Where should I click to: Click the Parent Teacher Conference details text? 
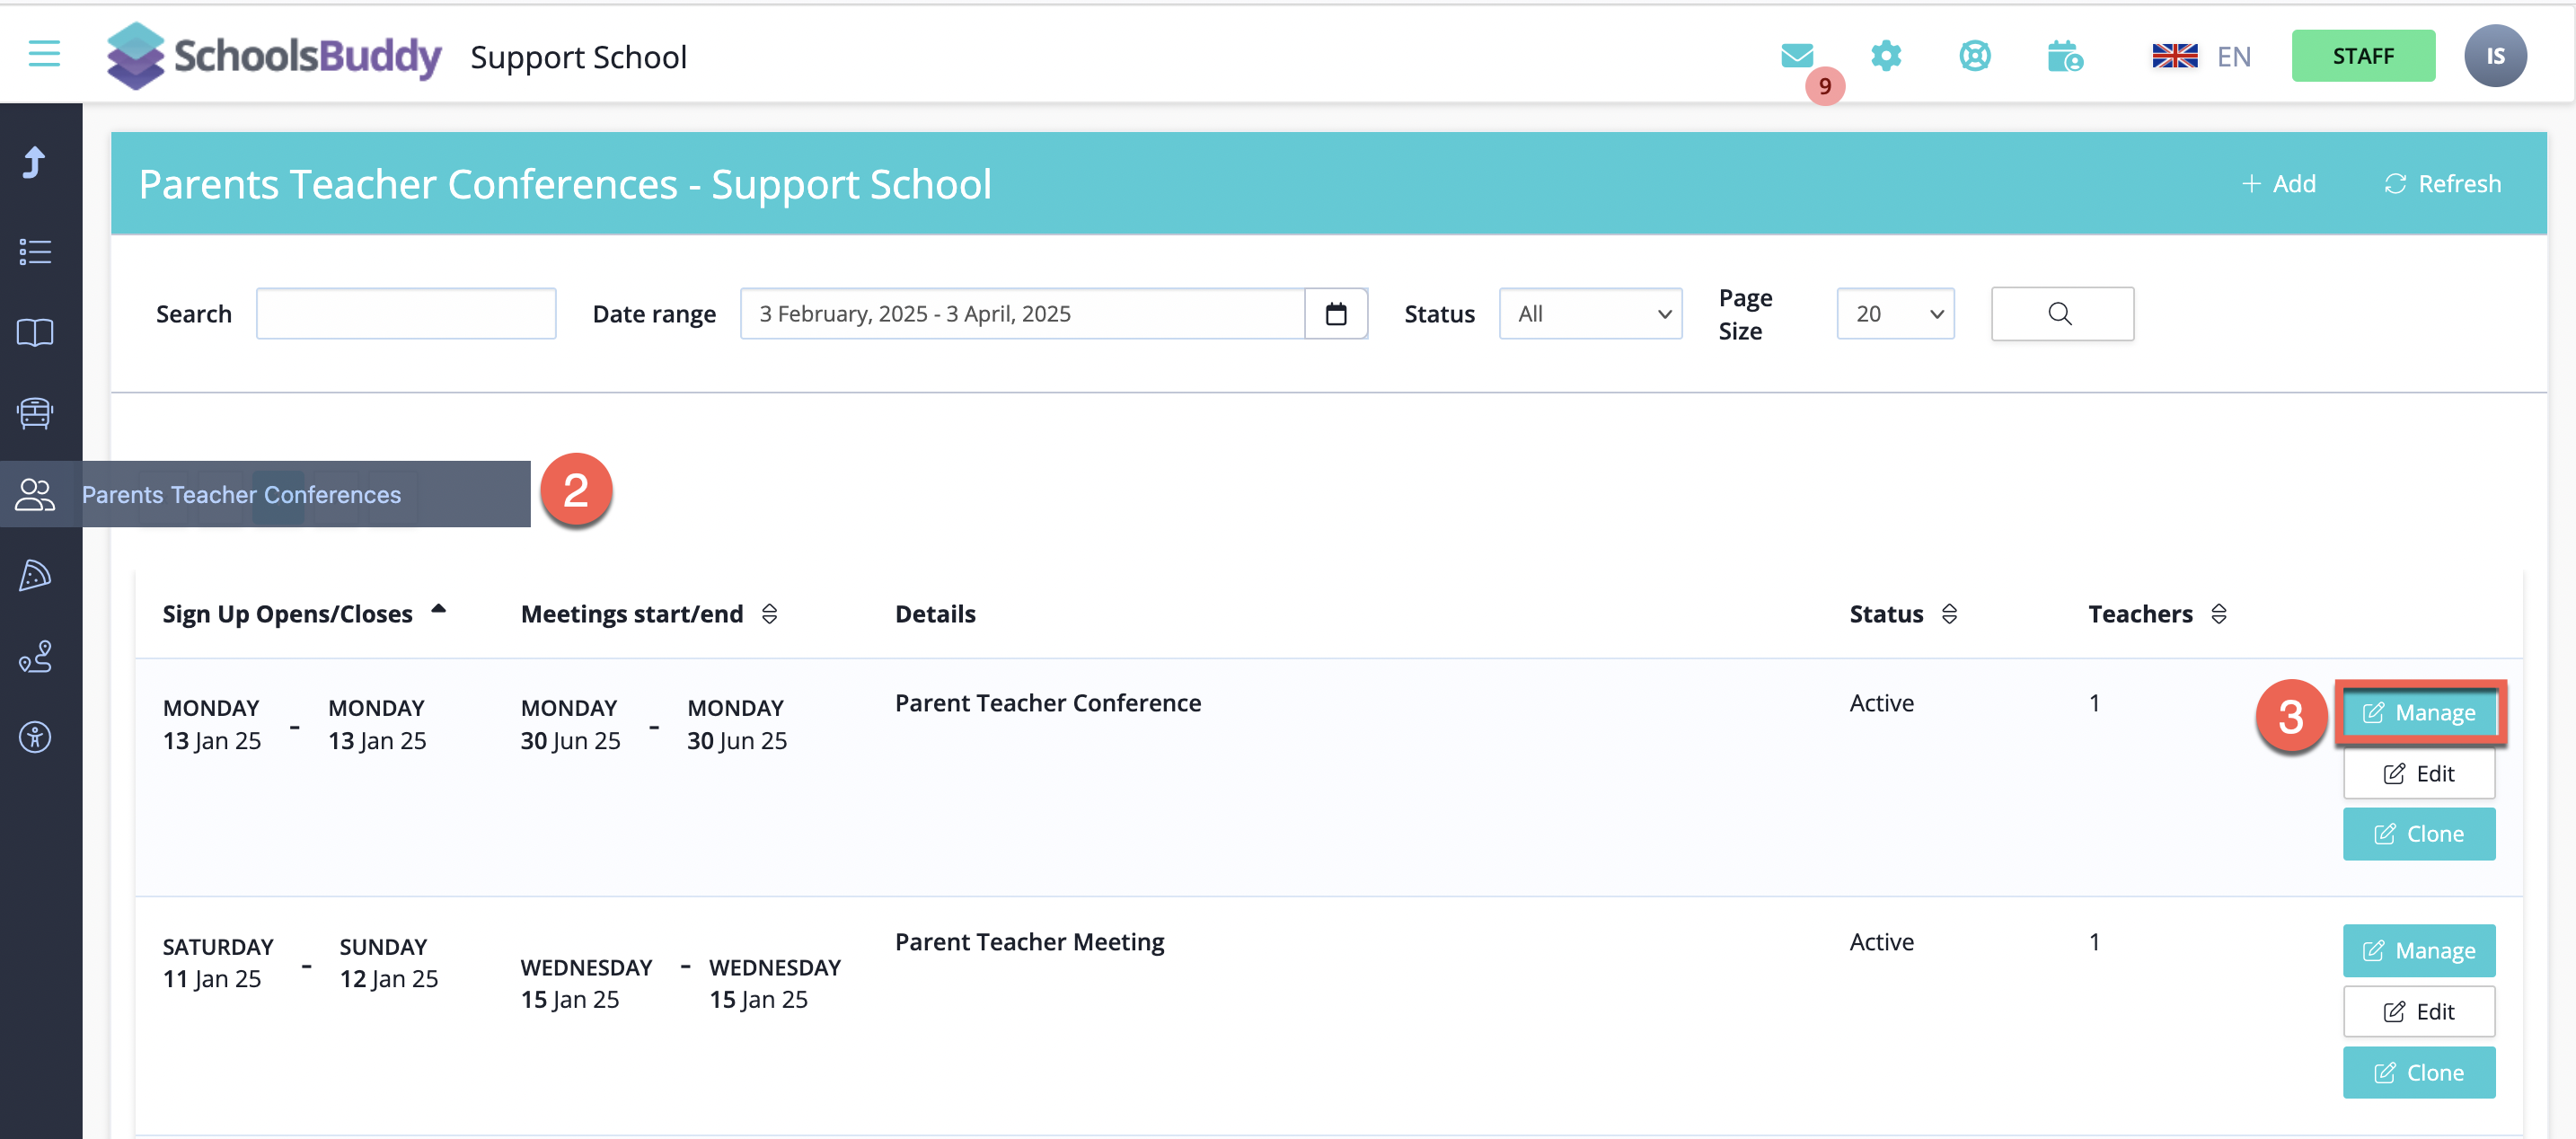(x=1047, y=703)
